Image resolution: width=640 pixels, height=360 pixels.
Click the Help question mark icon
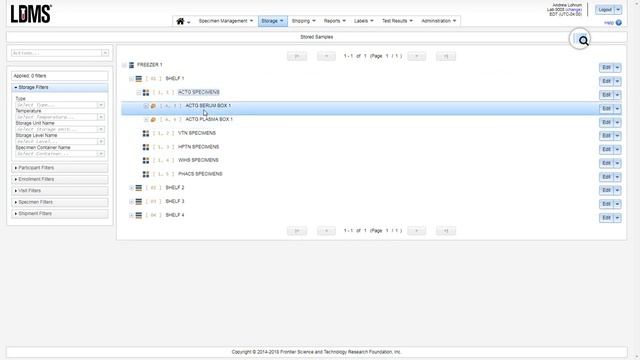[618, 23]
